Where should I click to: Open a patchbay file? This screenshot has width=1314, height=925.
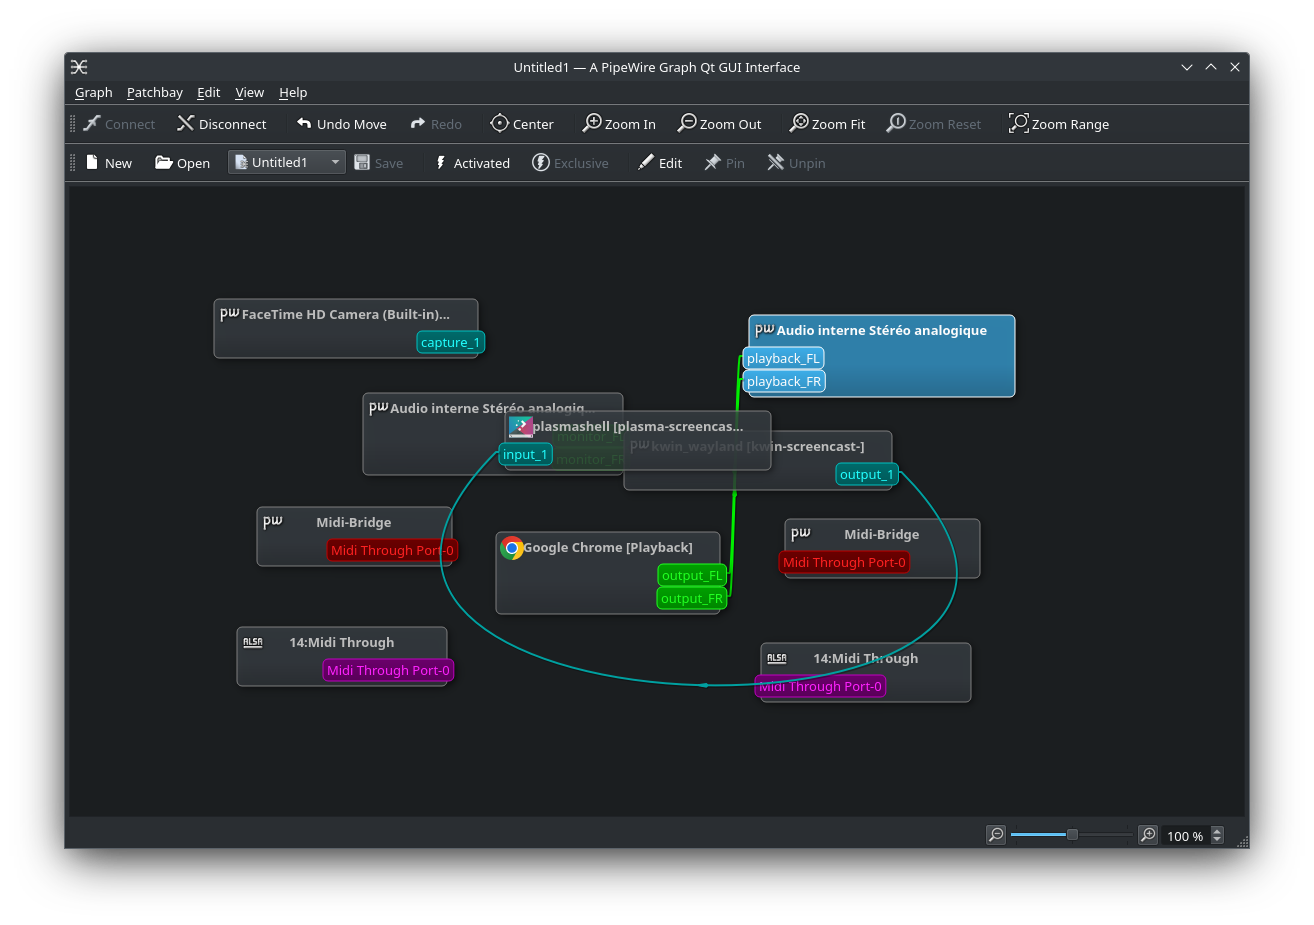[182, 163]
